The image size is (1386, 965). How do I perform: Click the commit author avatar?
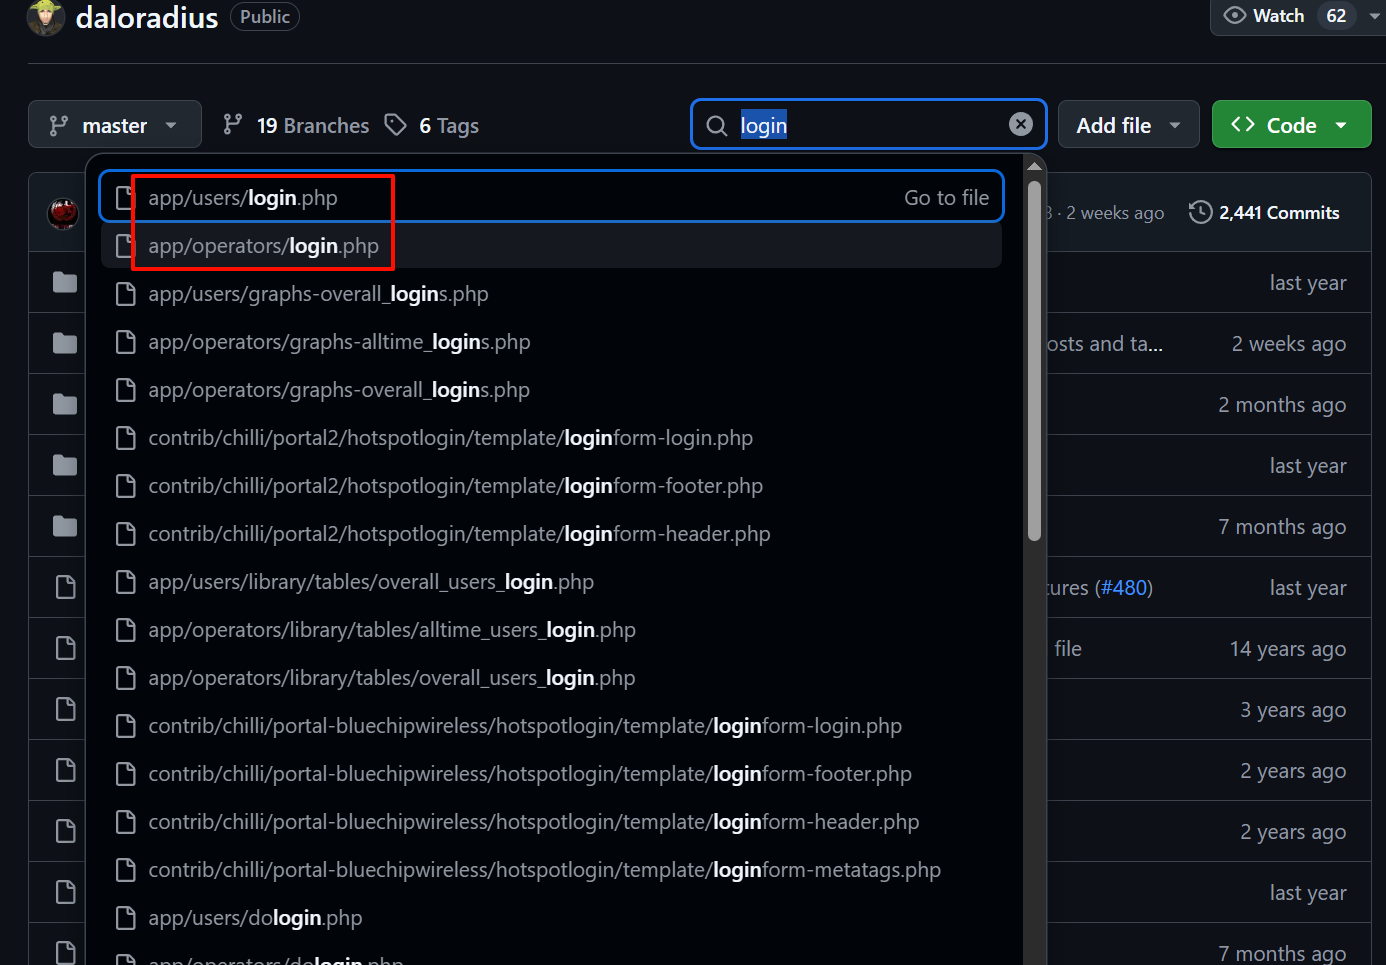63,213
